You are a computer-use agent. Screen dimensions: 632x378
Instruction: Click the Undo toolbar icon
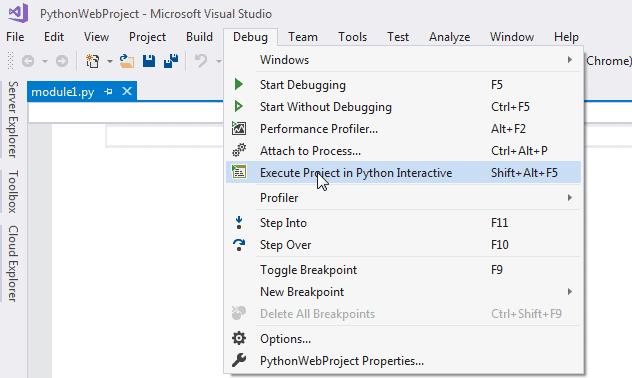point(201,61)
